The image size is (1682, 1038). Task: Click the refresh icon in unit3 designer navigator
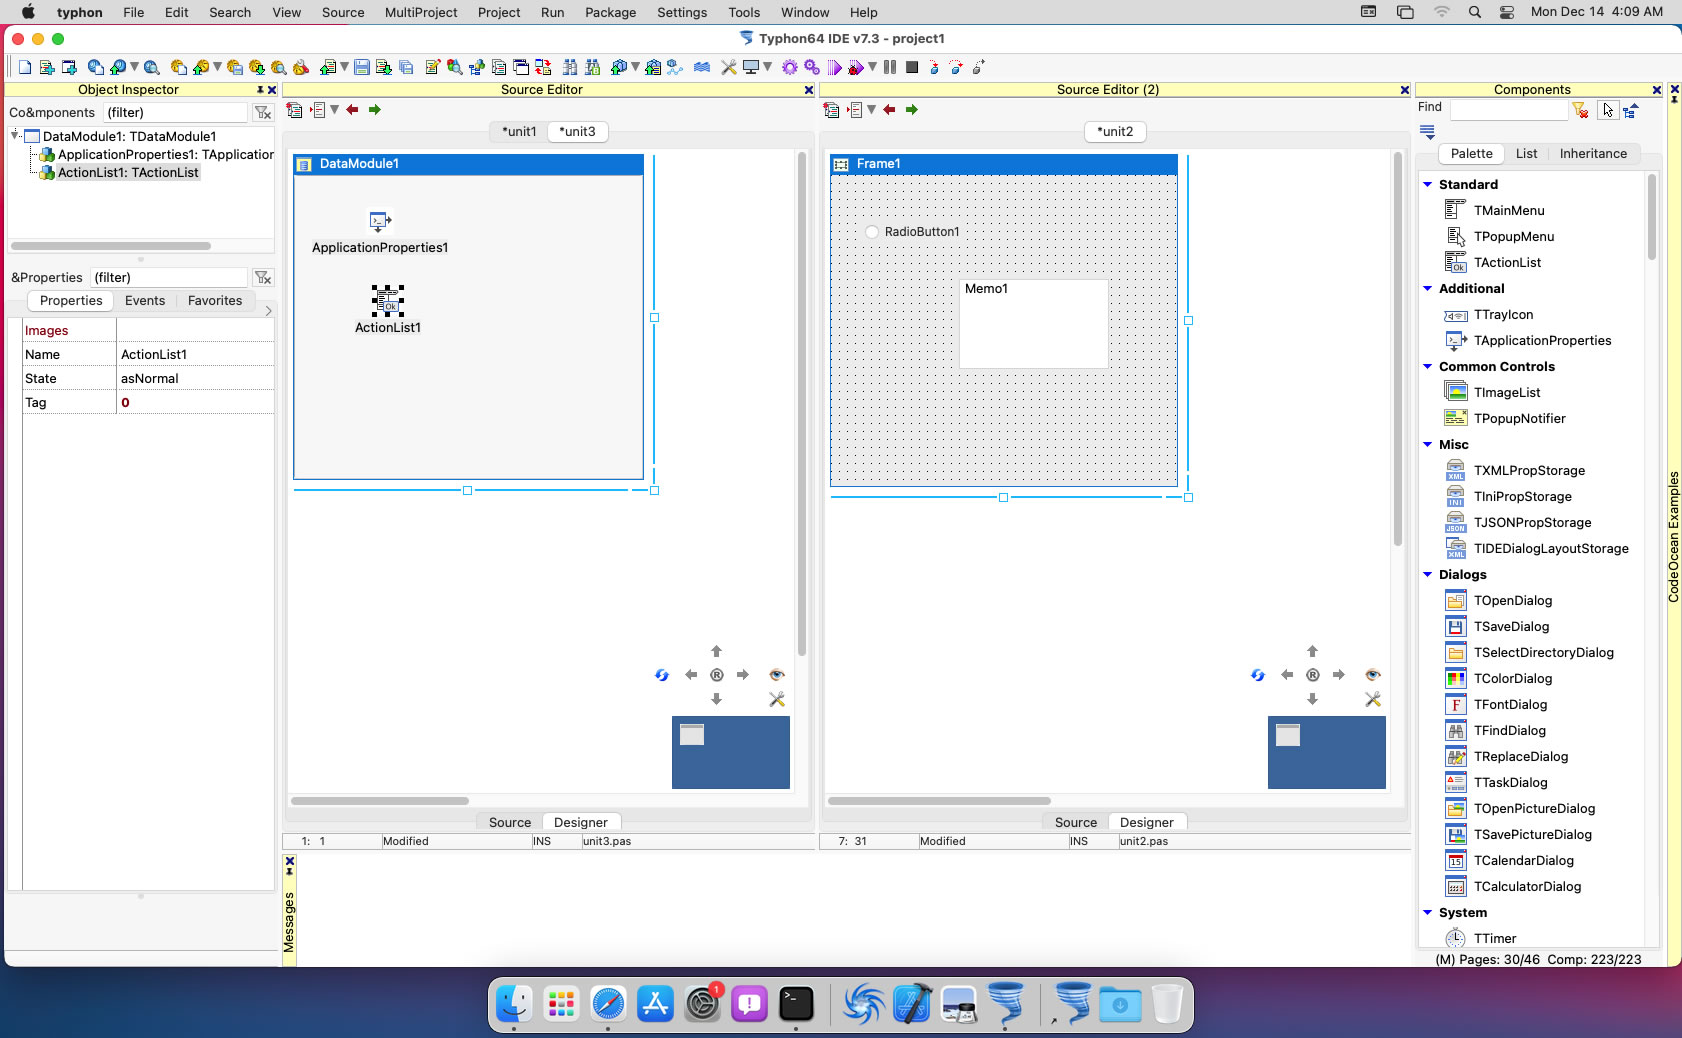[x=661, y=675]
